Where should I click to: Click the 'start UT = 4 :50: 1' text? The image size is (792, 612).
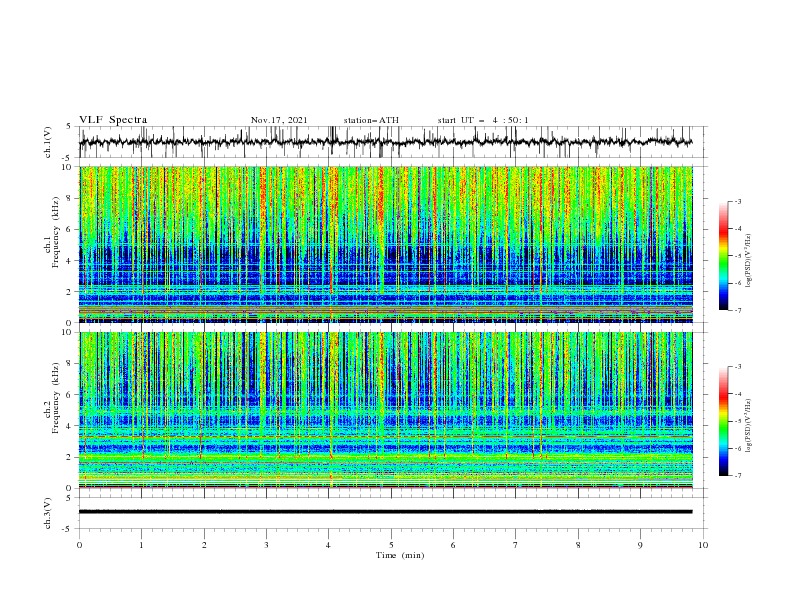pyautogui.click(x=483, y=120)
